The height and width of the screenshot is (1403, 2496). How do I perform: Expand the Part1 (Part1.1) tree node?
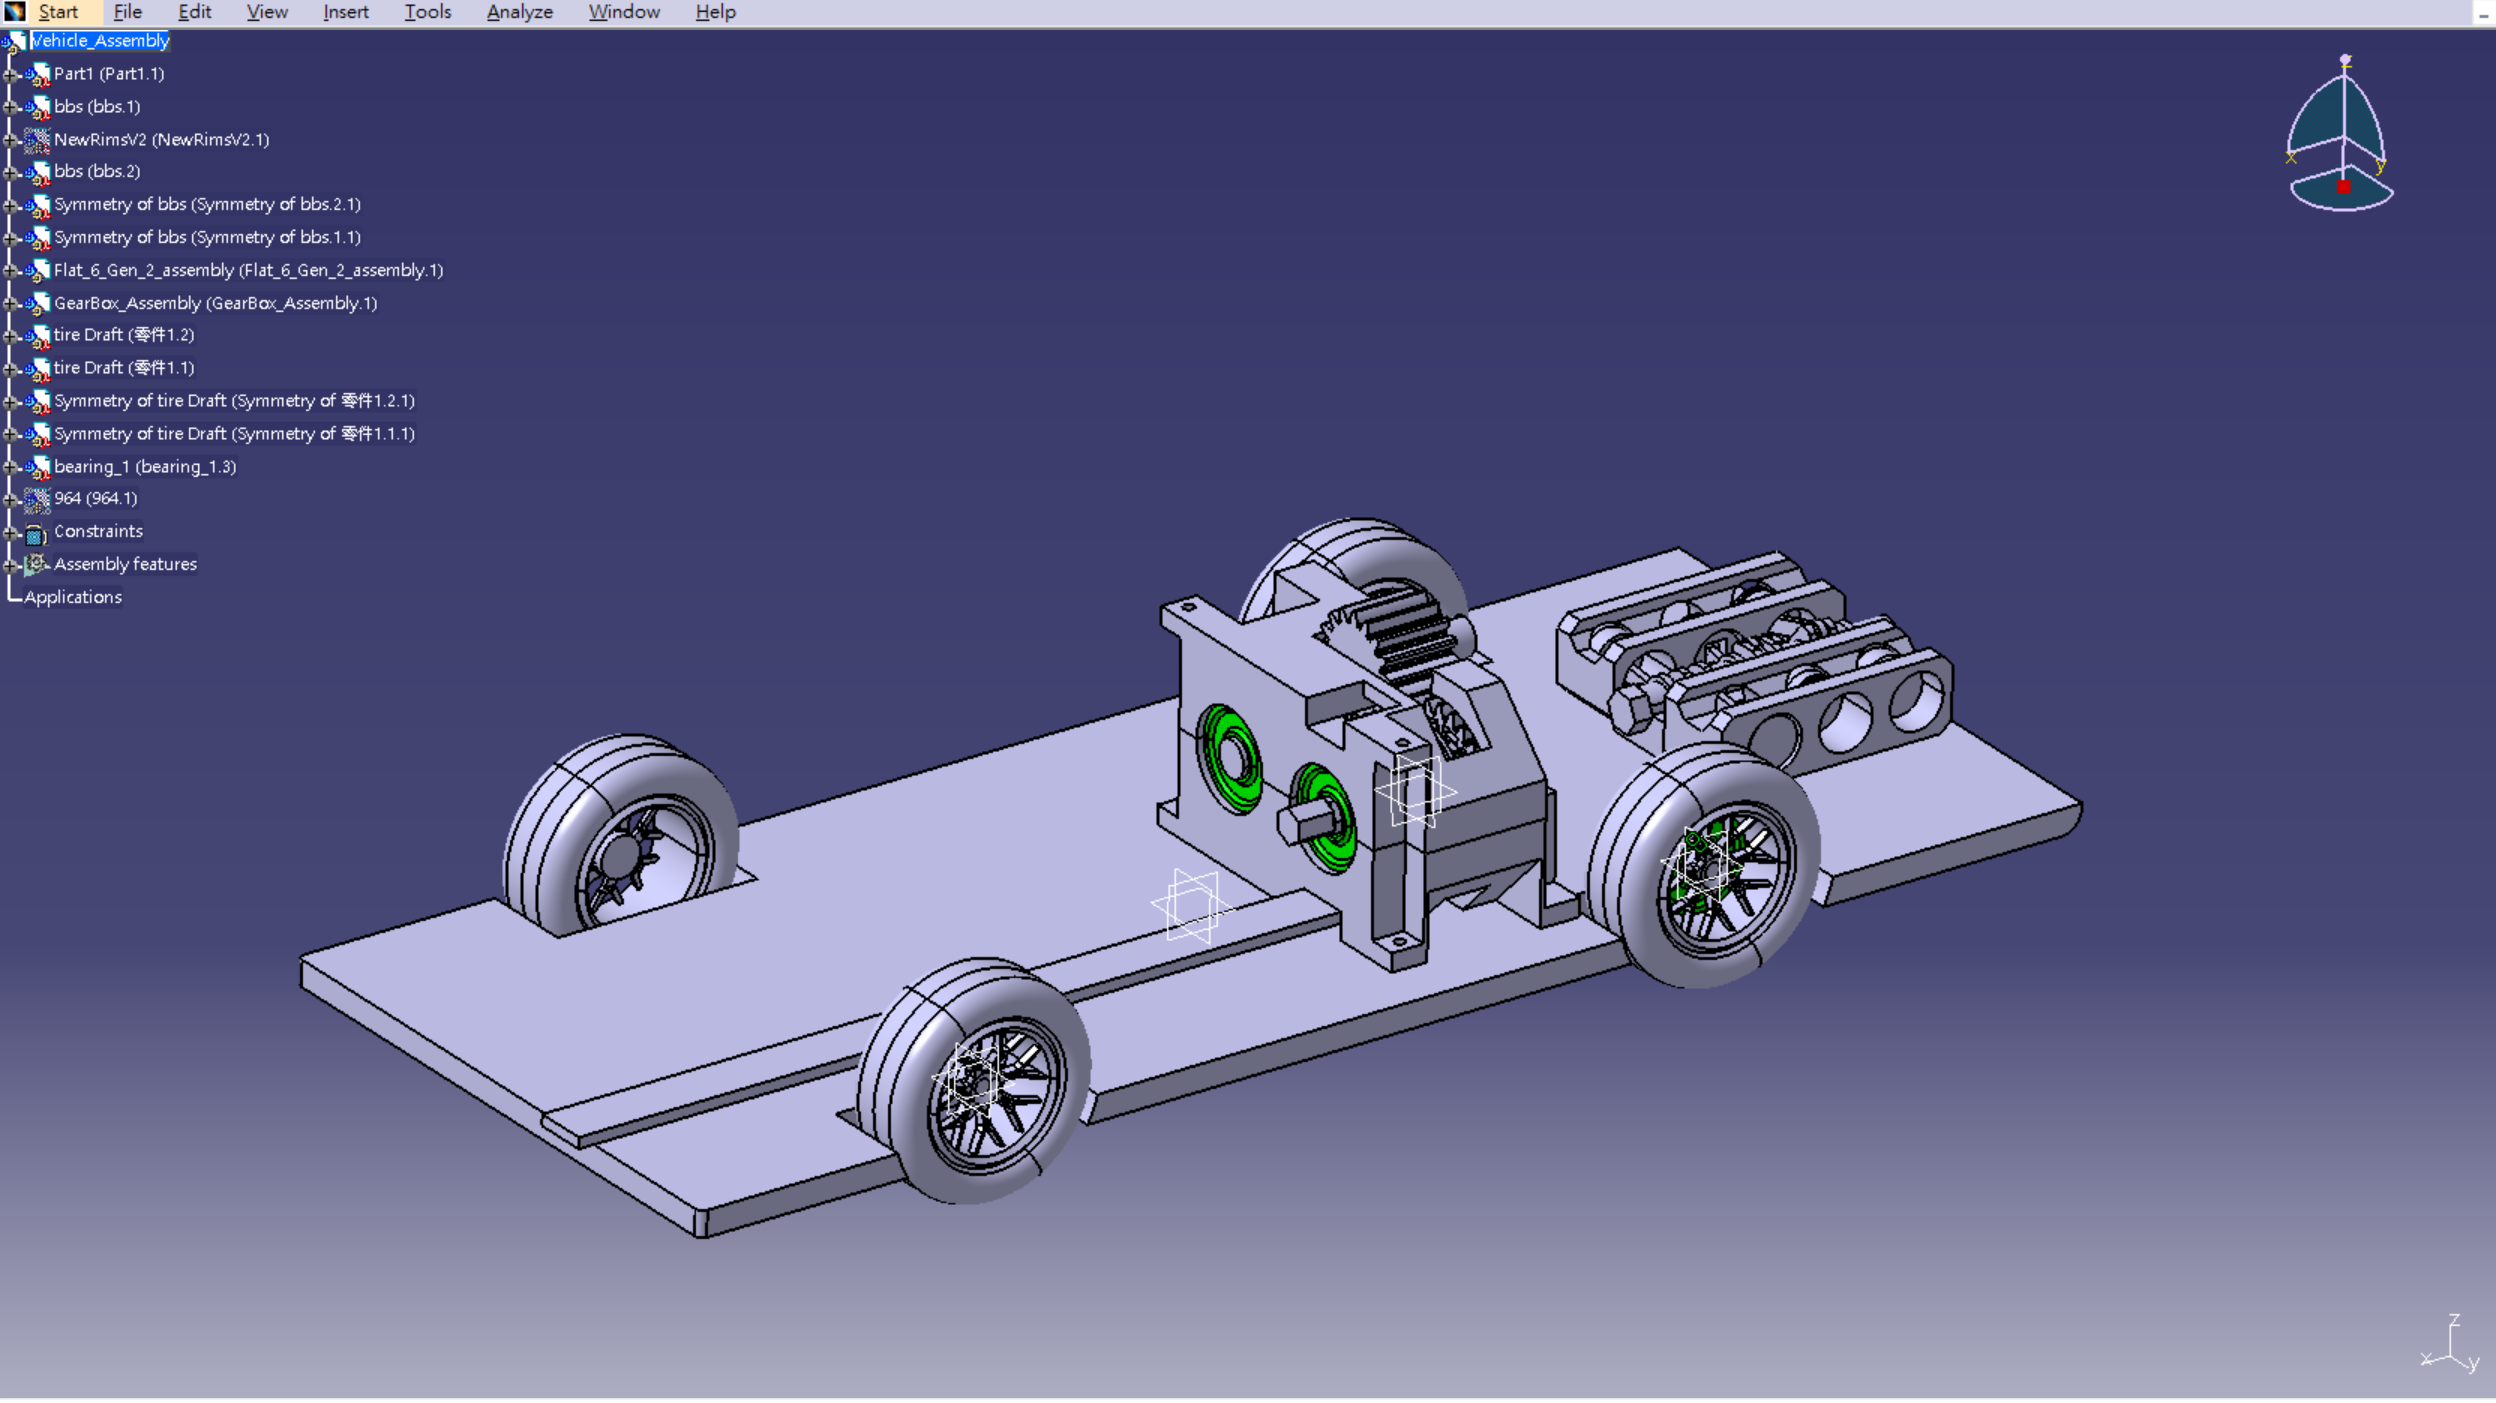coord(10,74)
